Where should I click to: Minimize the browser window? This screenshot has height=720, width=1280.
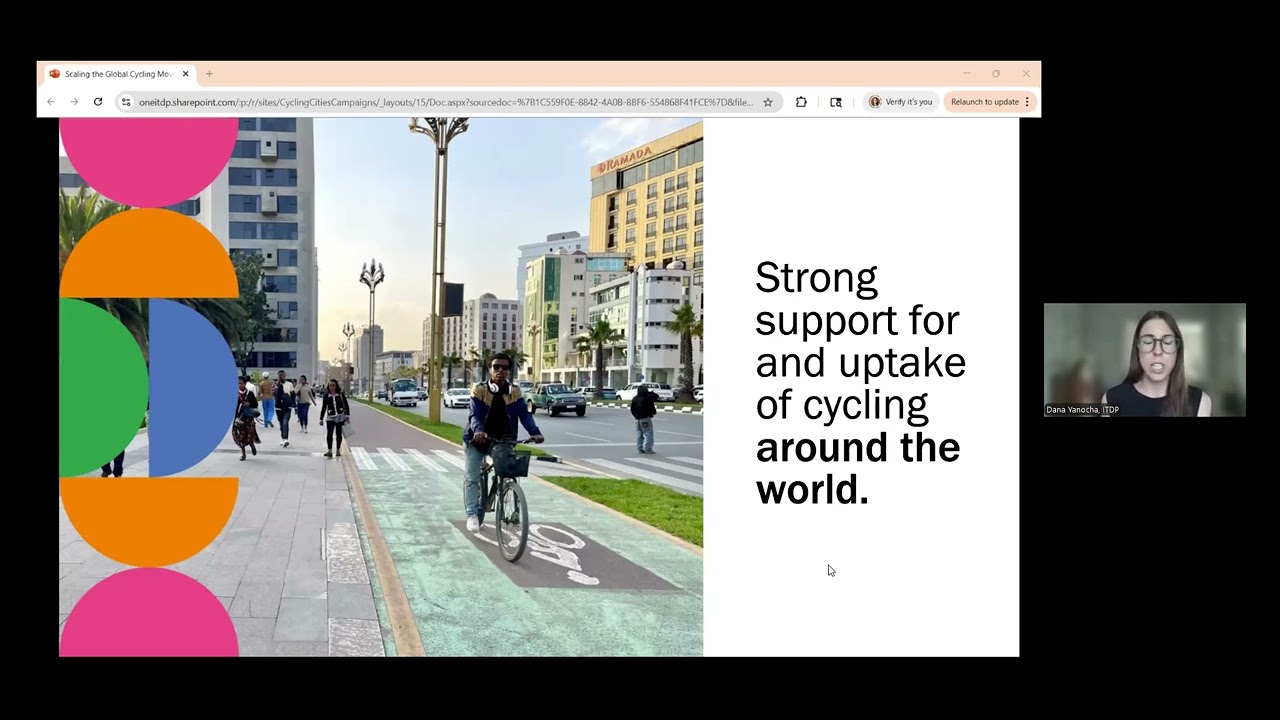click(x=967, y=74)
